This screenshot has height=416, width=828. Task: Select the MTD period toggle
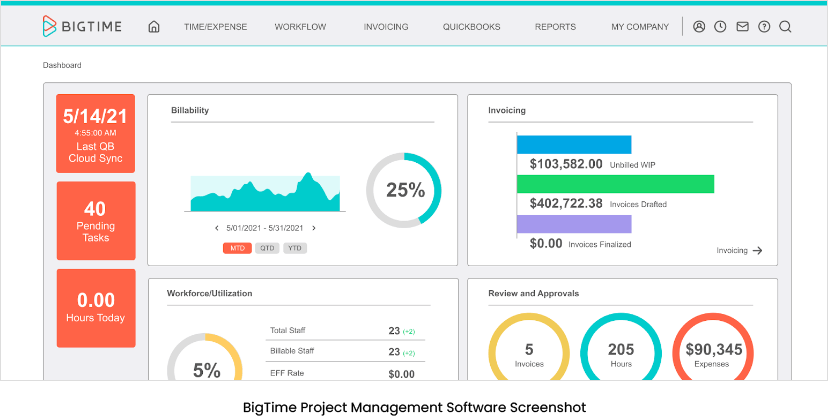pos(238,248)
